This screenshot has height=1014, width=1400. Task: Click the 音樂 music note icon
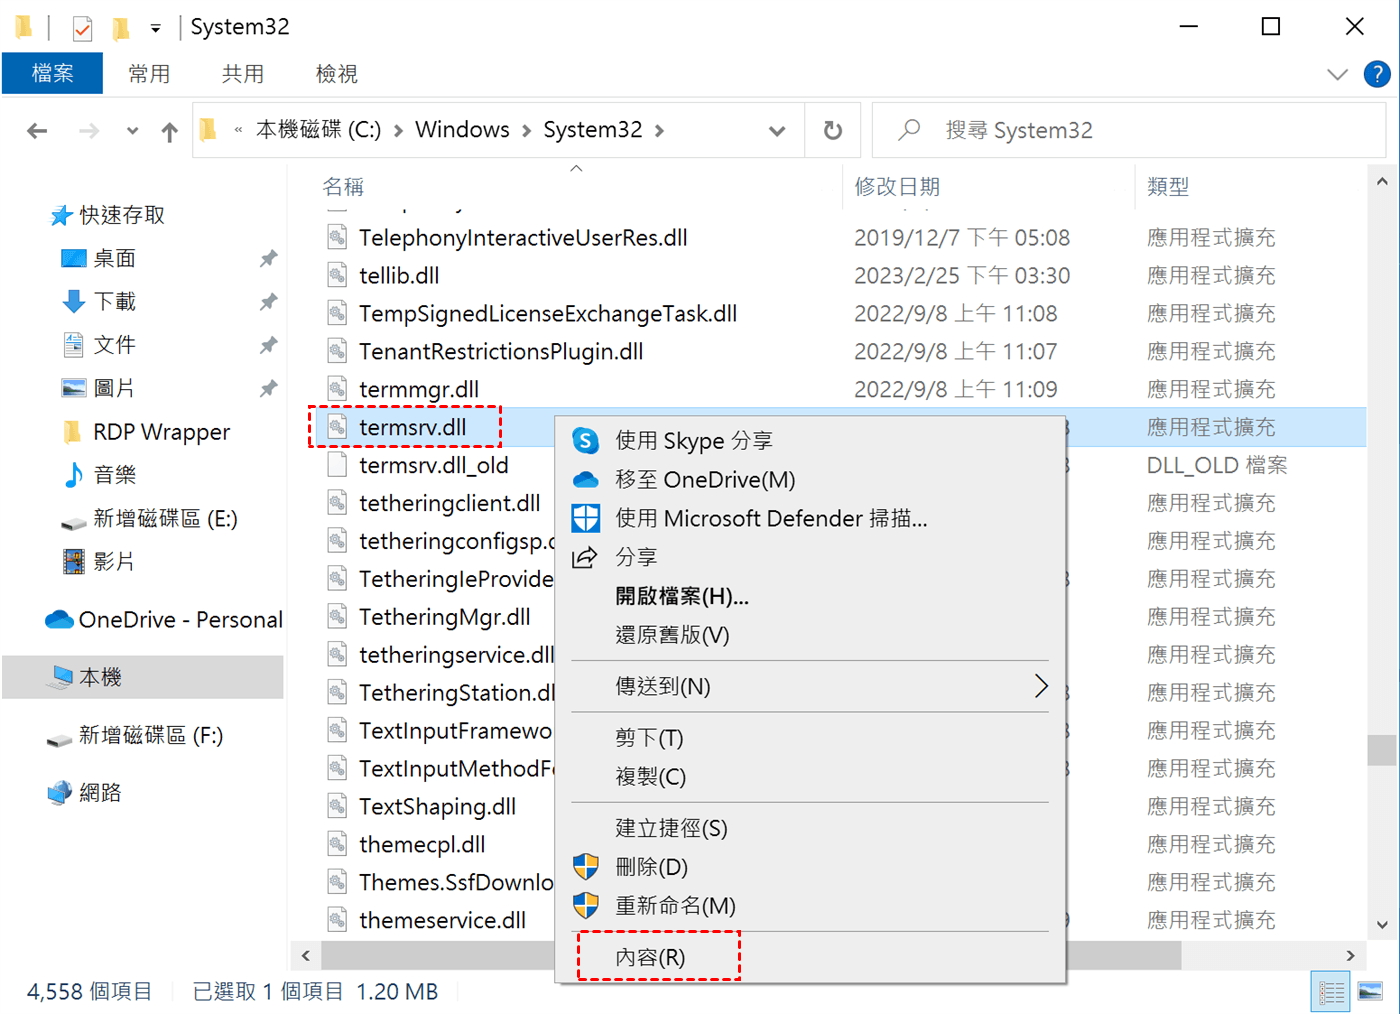[x=73, y=475]
